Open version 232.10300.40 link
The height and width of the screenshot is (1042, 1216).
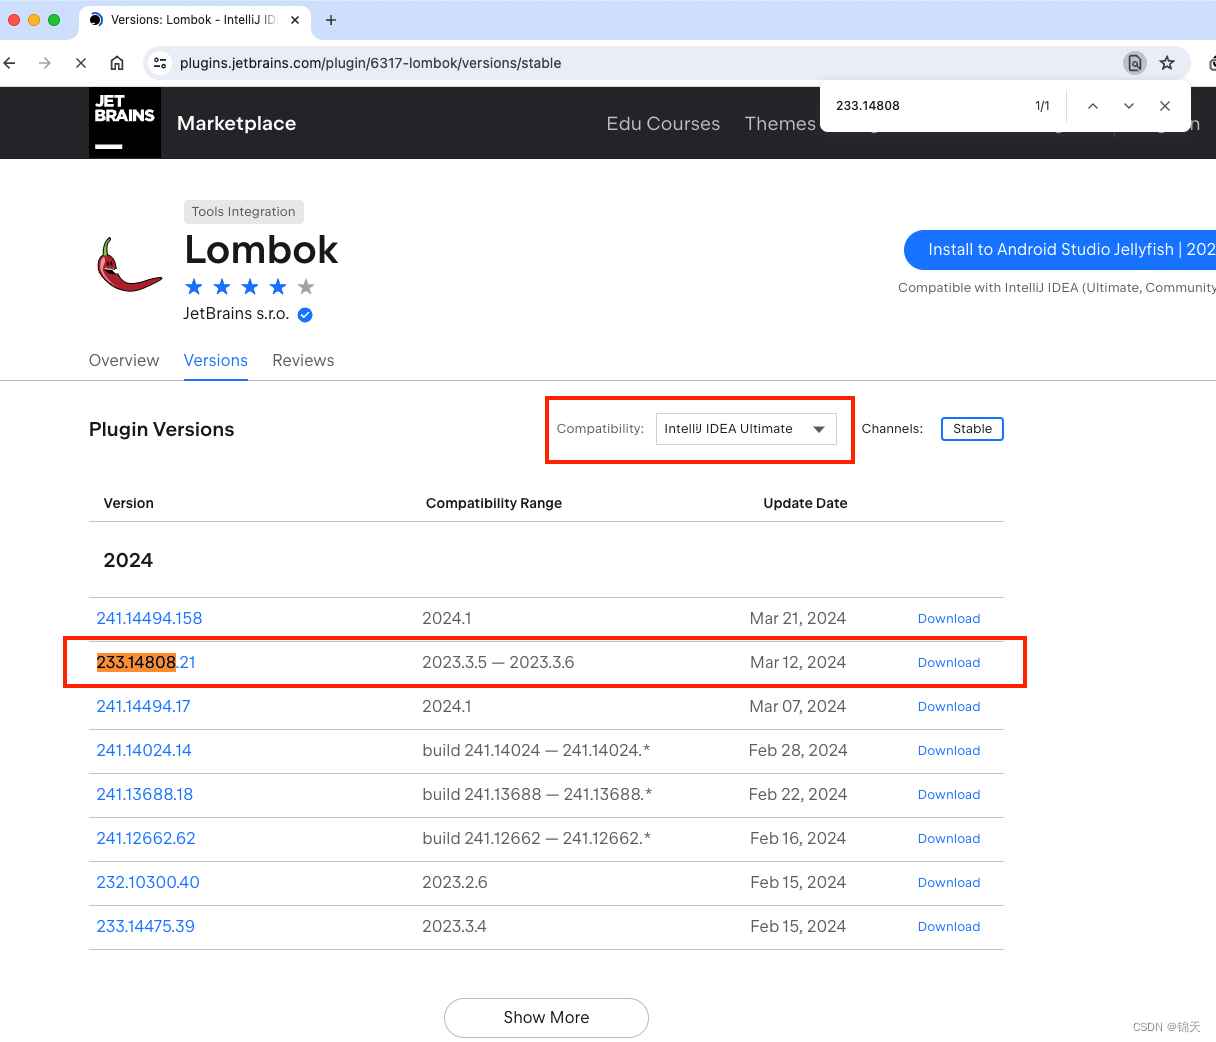(x=148, y=882)
